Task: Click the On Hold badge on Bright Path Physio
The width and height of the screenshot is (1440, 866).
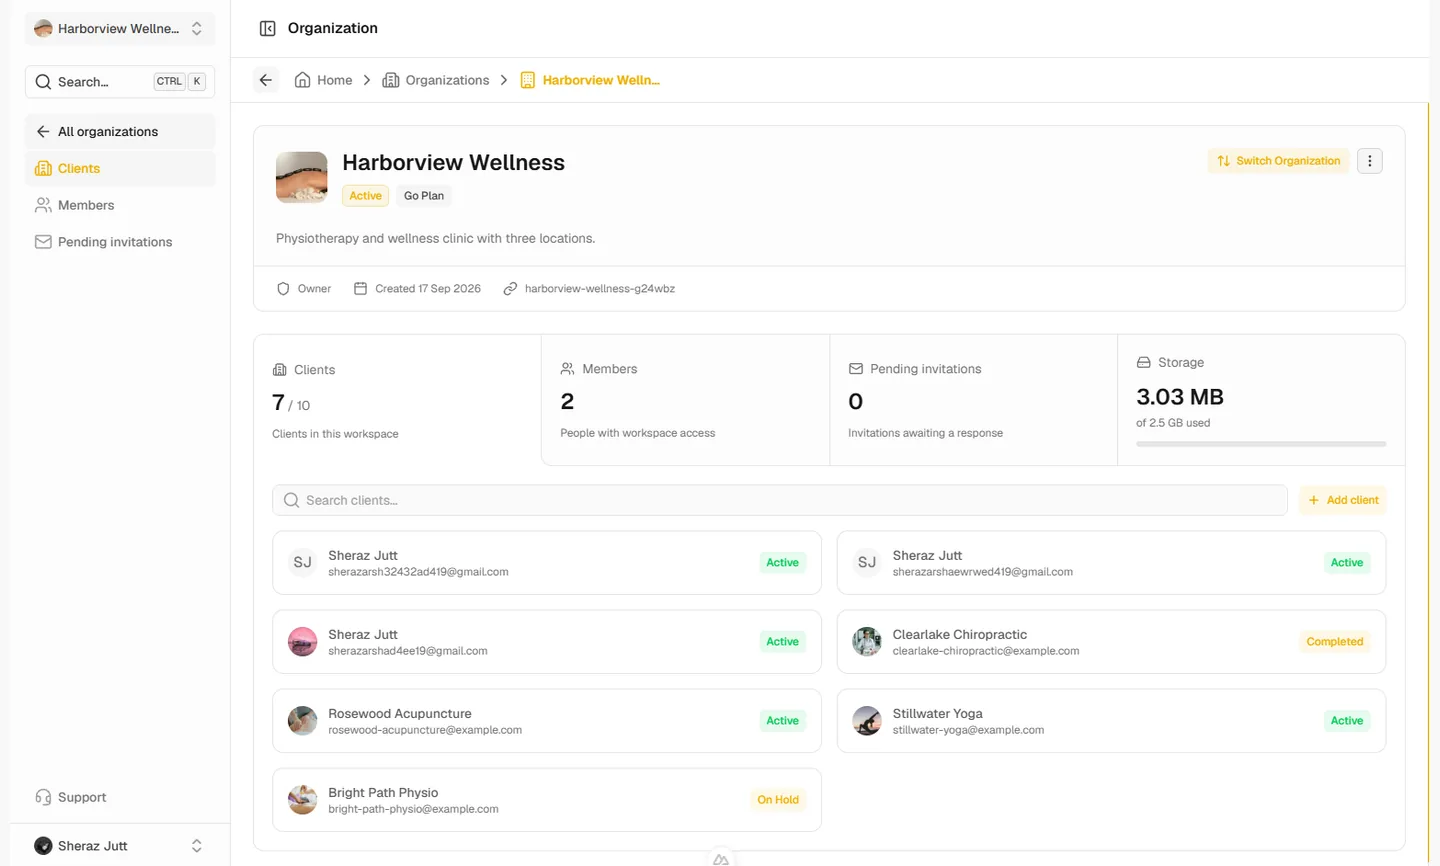Action: point(778,799)
